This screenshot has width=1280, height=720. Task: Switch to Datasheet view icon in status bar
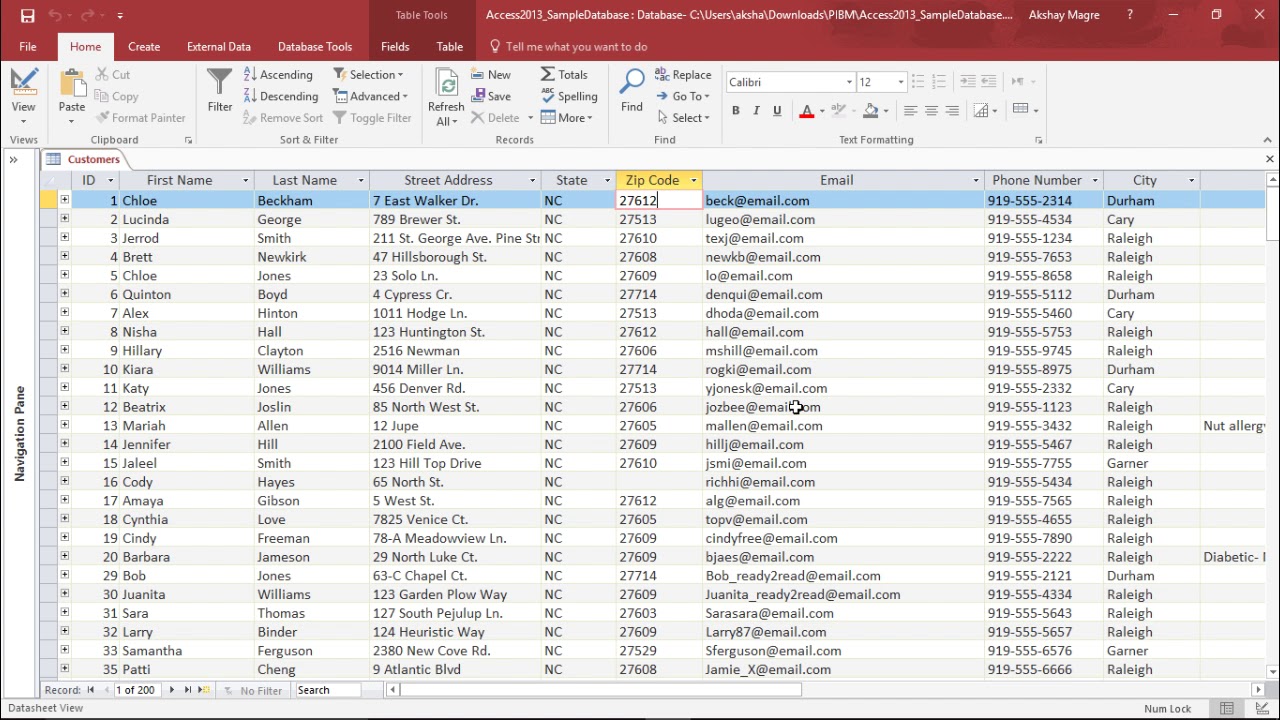point(1226,709)
